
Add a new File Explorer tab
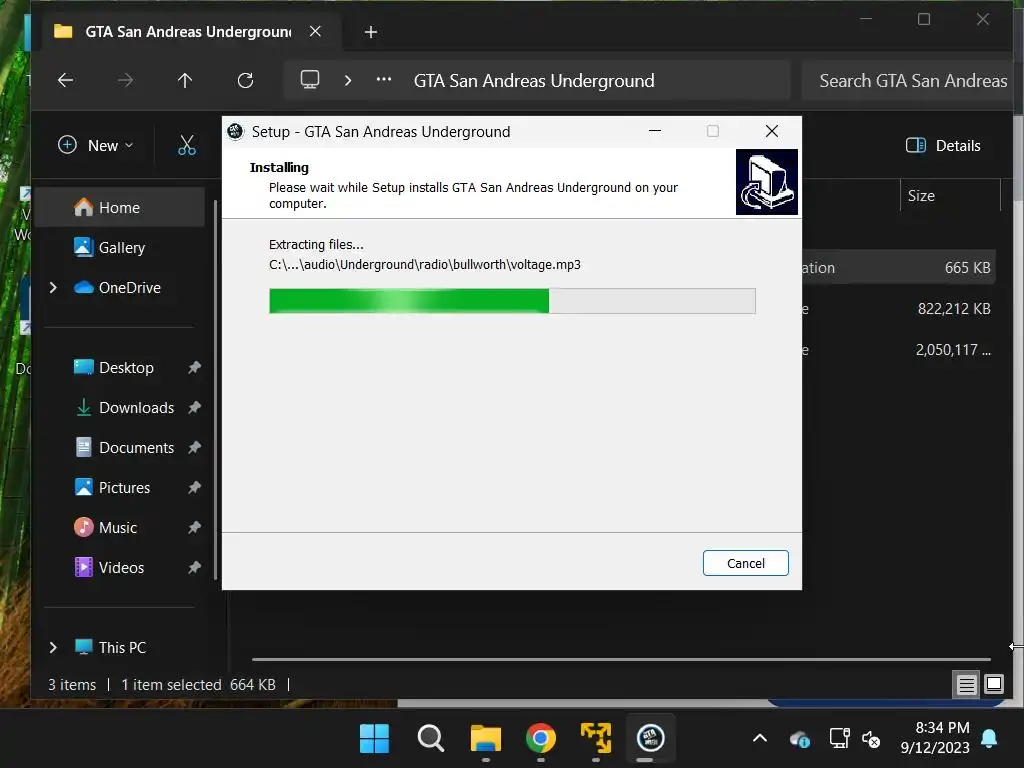tap(370, 32)
